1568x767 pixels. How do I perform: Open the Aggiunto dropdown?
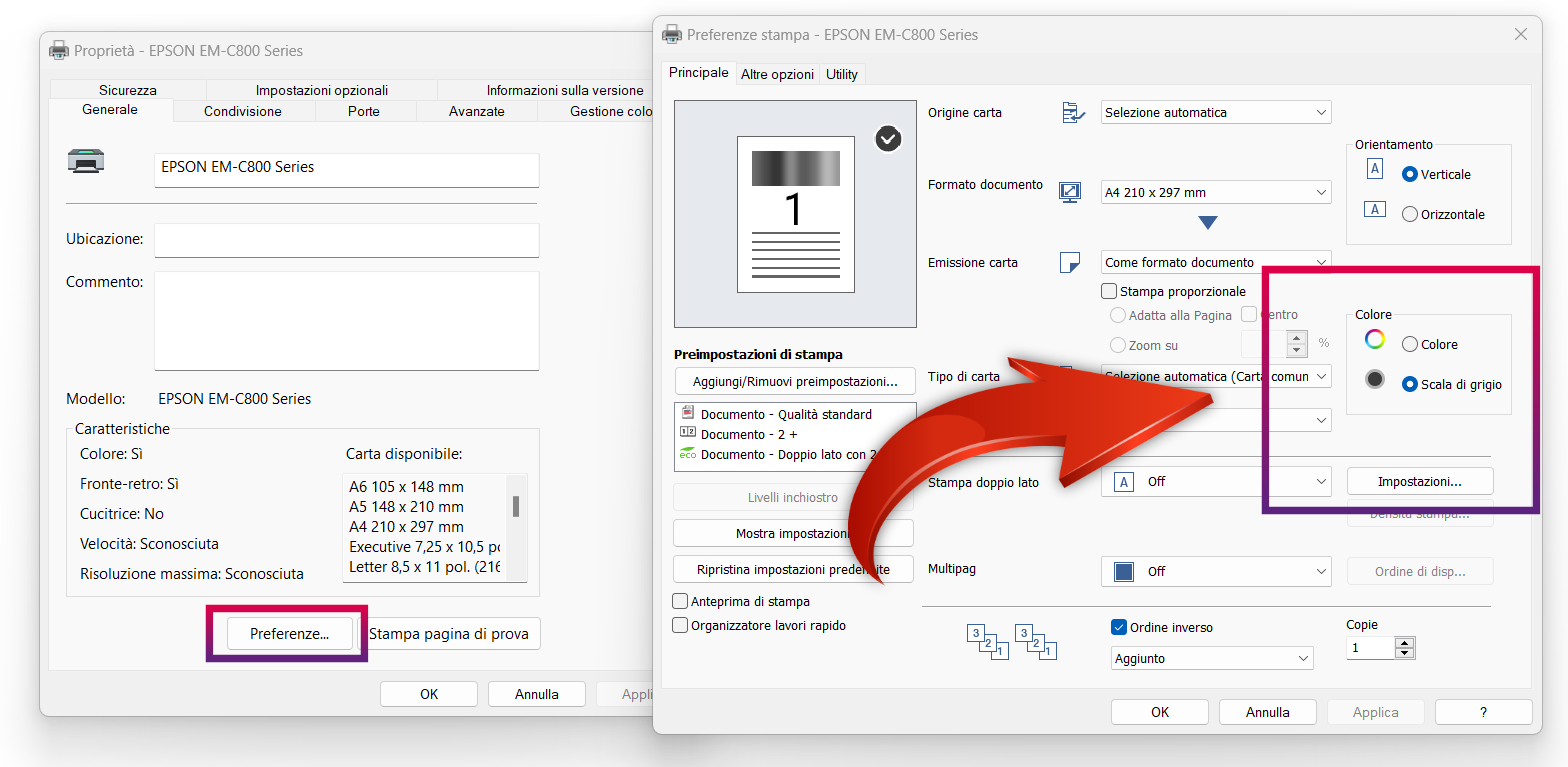[x=1212, y=658]
